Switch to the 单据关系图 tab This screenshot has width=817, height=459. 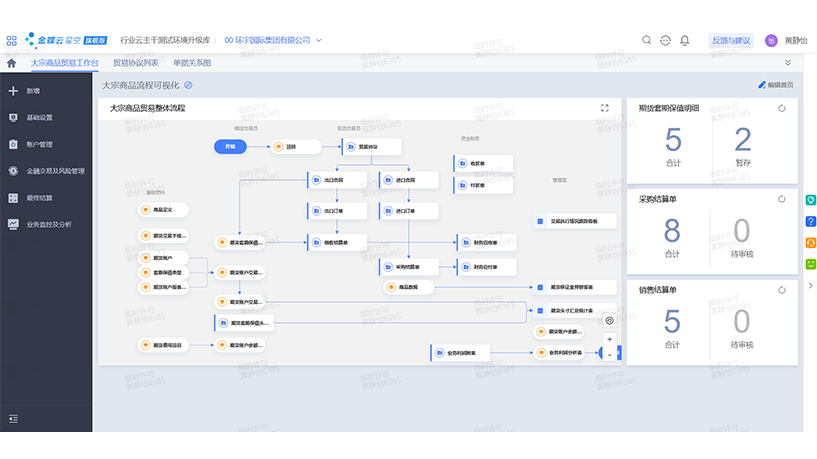coord(192,63)
